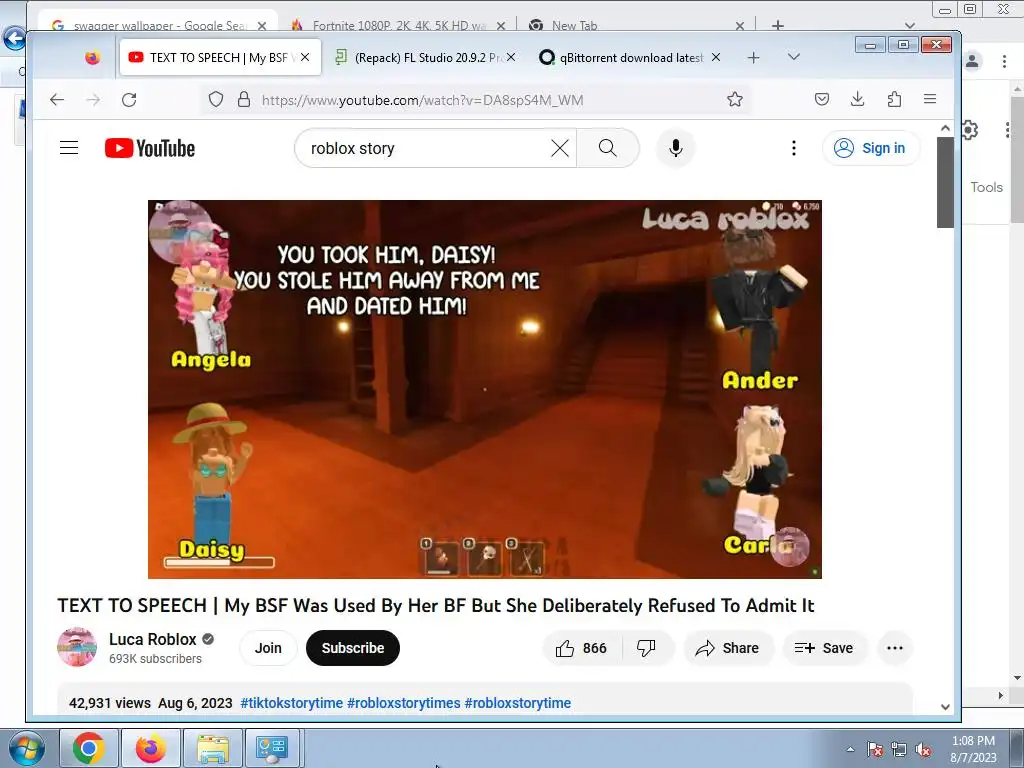The width and height of the screenshot is (1024, 768).
Task: Open the #robloxstorytimes hashtag
Action: click(x=404, y=703)
